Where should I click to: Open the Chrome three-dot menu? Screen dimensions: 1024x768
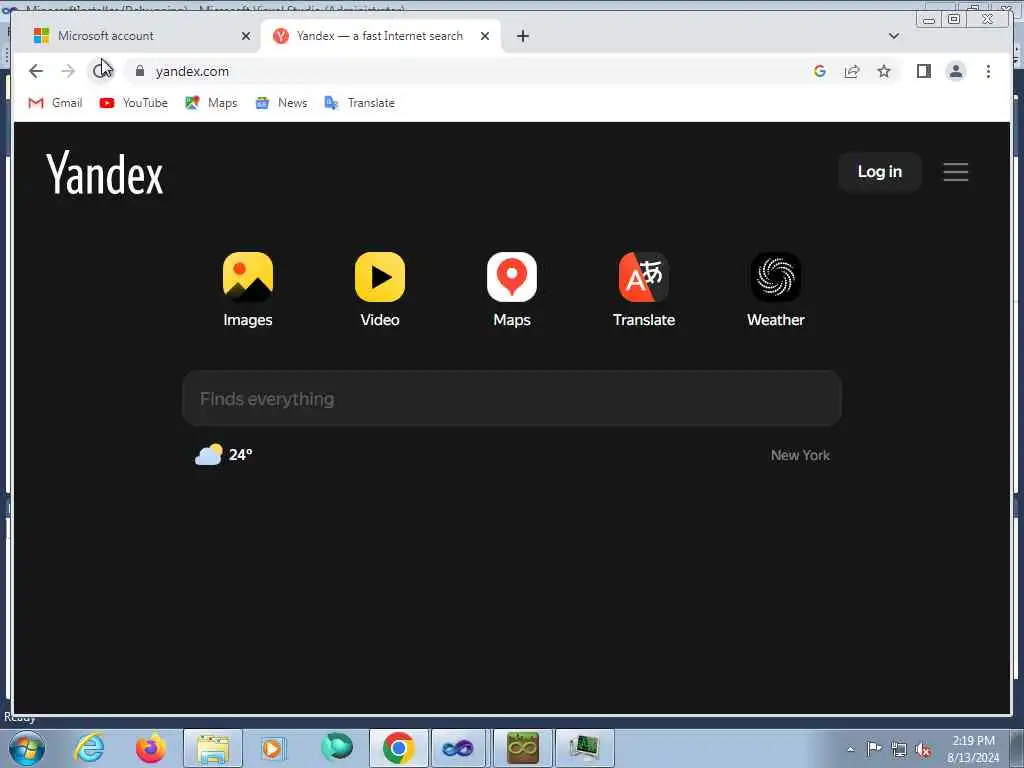pyautogui.click(x=988, y=71)
